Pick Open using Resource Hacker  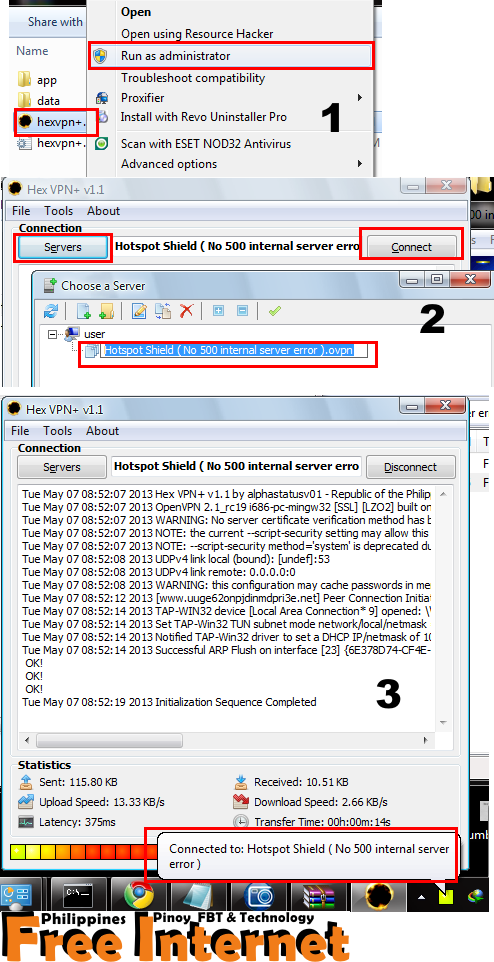(x=197, y=34)
